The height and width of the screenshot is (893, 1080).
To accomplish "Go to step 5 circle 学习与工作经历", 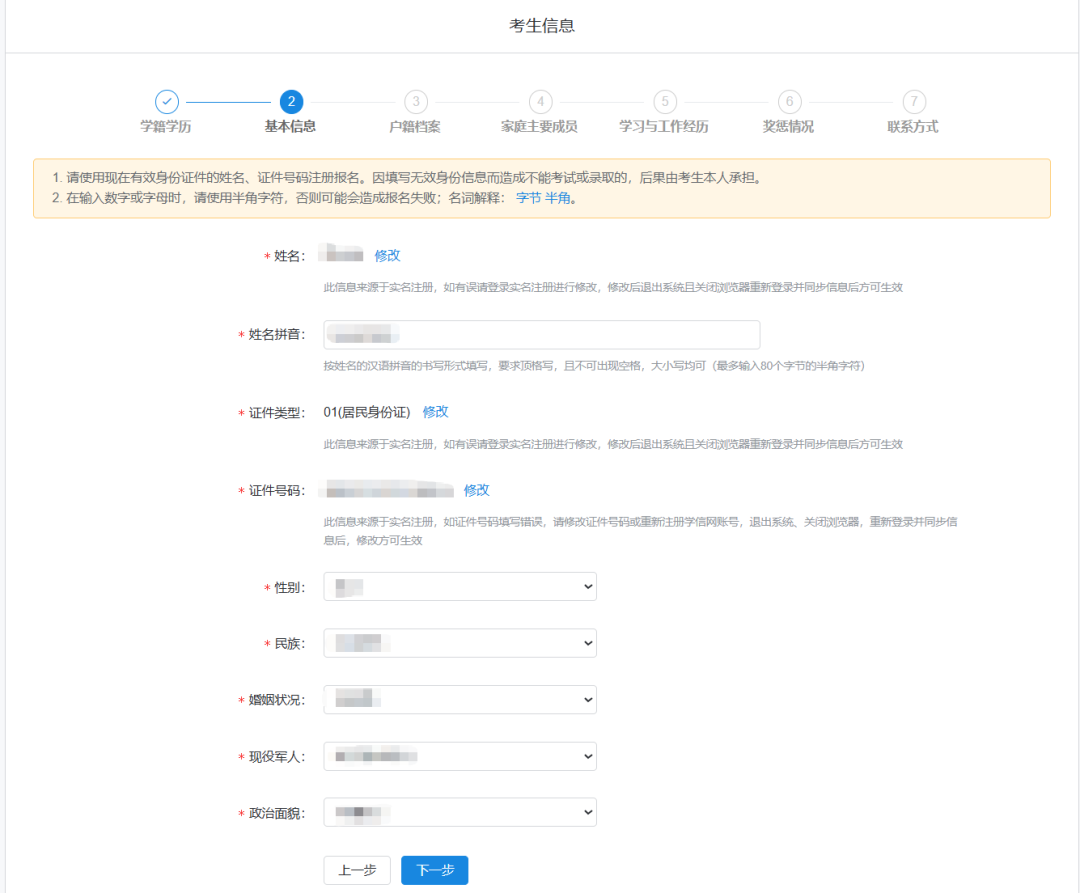I will [x=665, y=102].
